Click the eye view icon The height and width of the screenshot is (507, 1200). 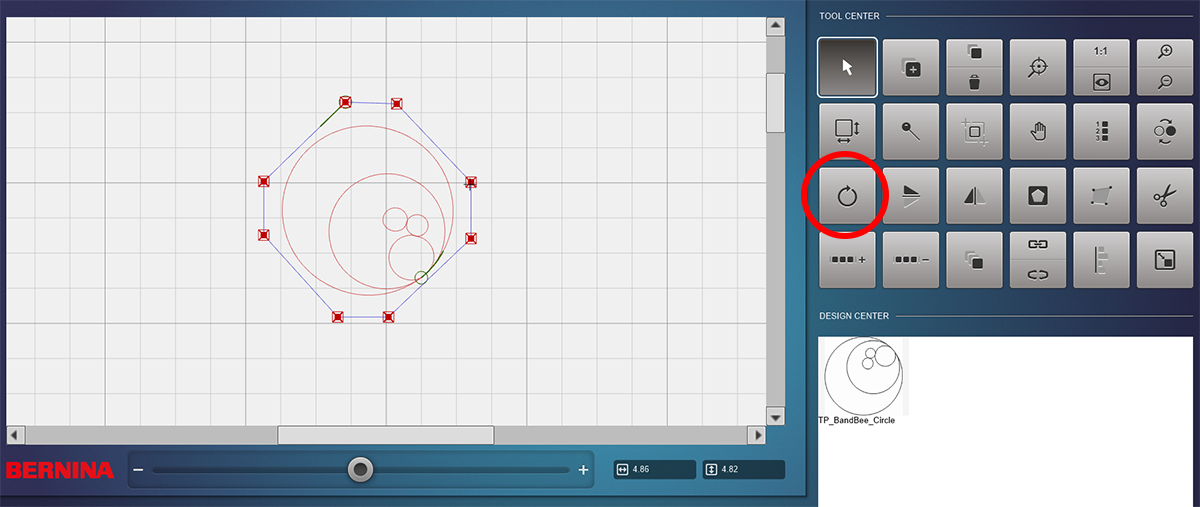click(1101, 81)
